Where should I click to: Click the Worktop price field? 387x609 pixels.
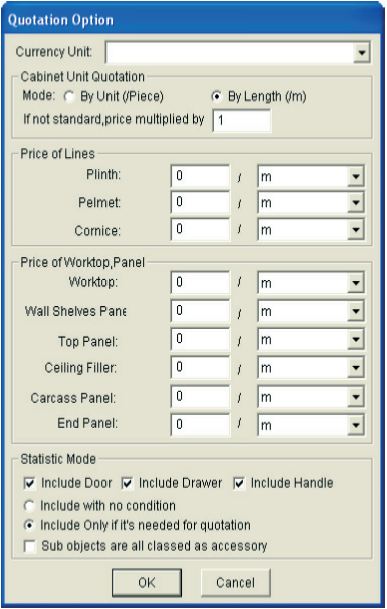click(x=200, y=282)
